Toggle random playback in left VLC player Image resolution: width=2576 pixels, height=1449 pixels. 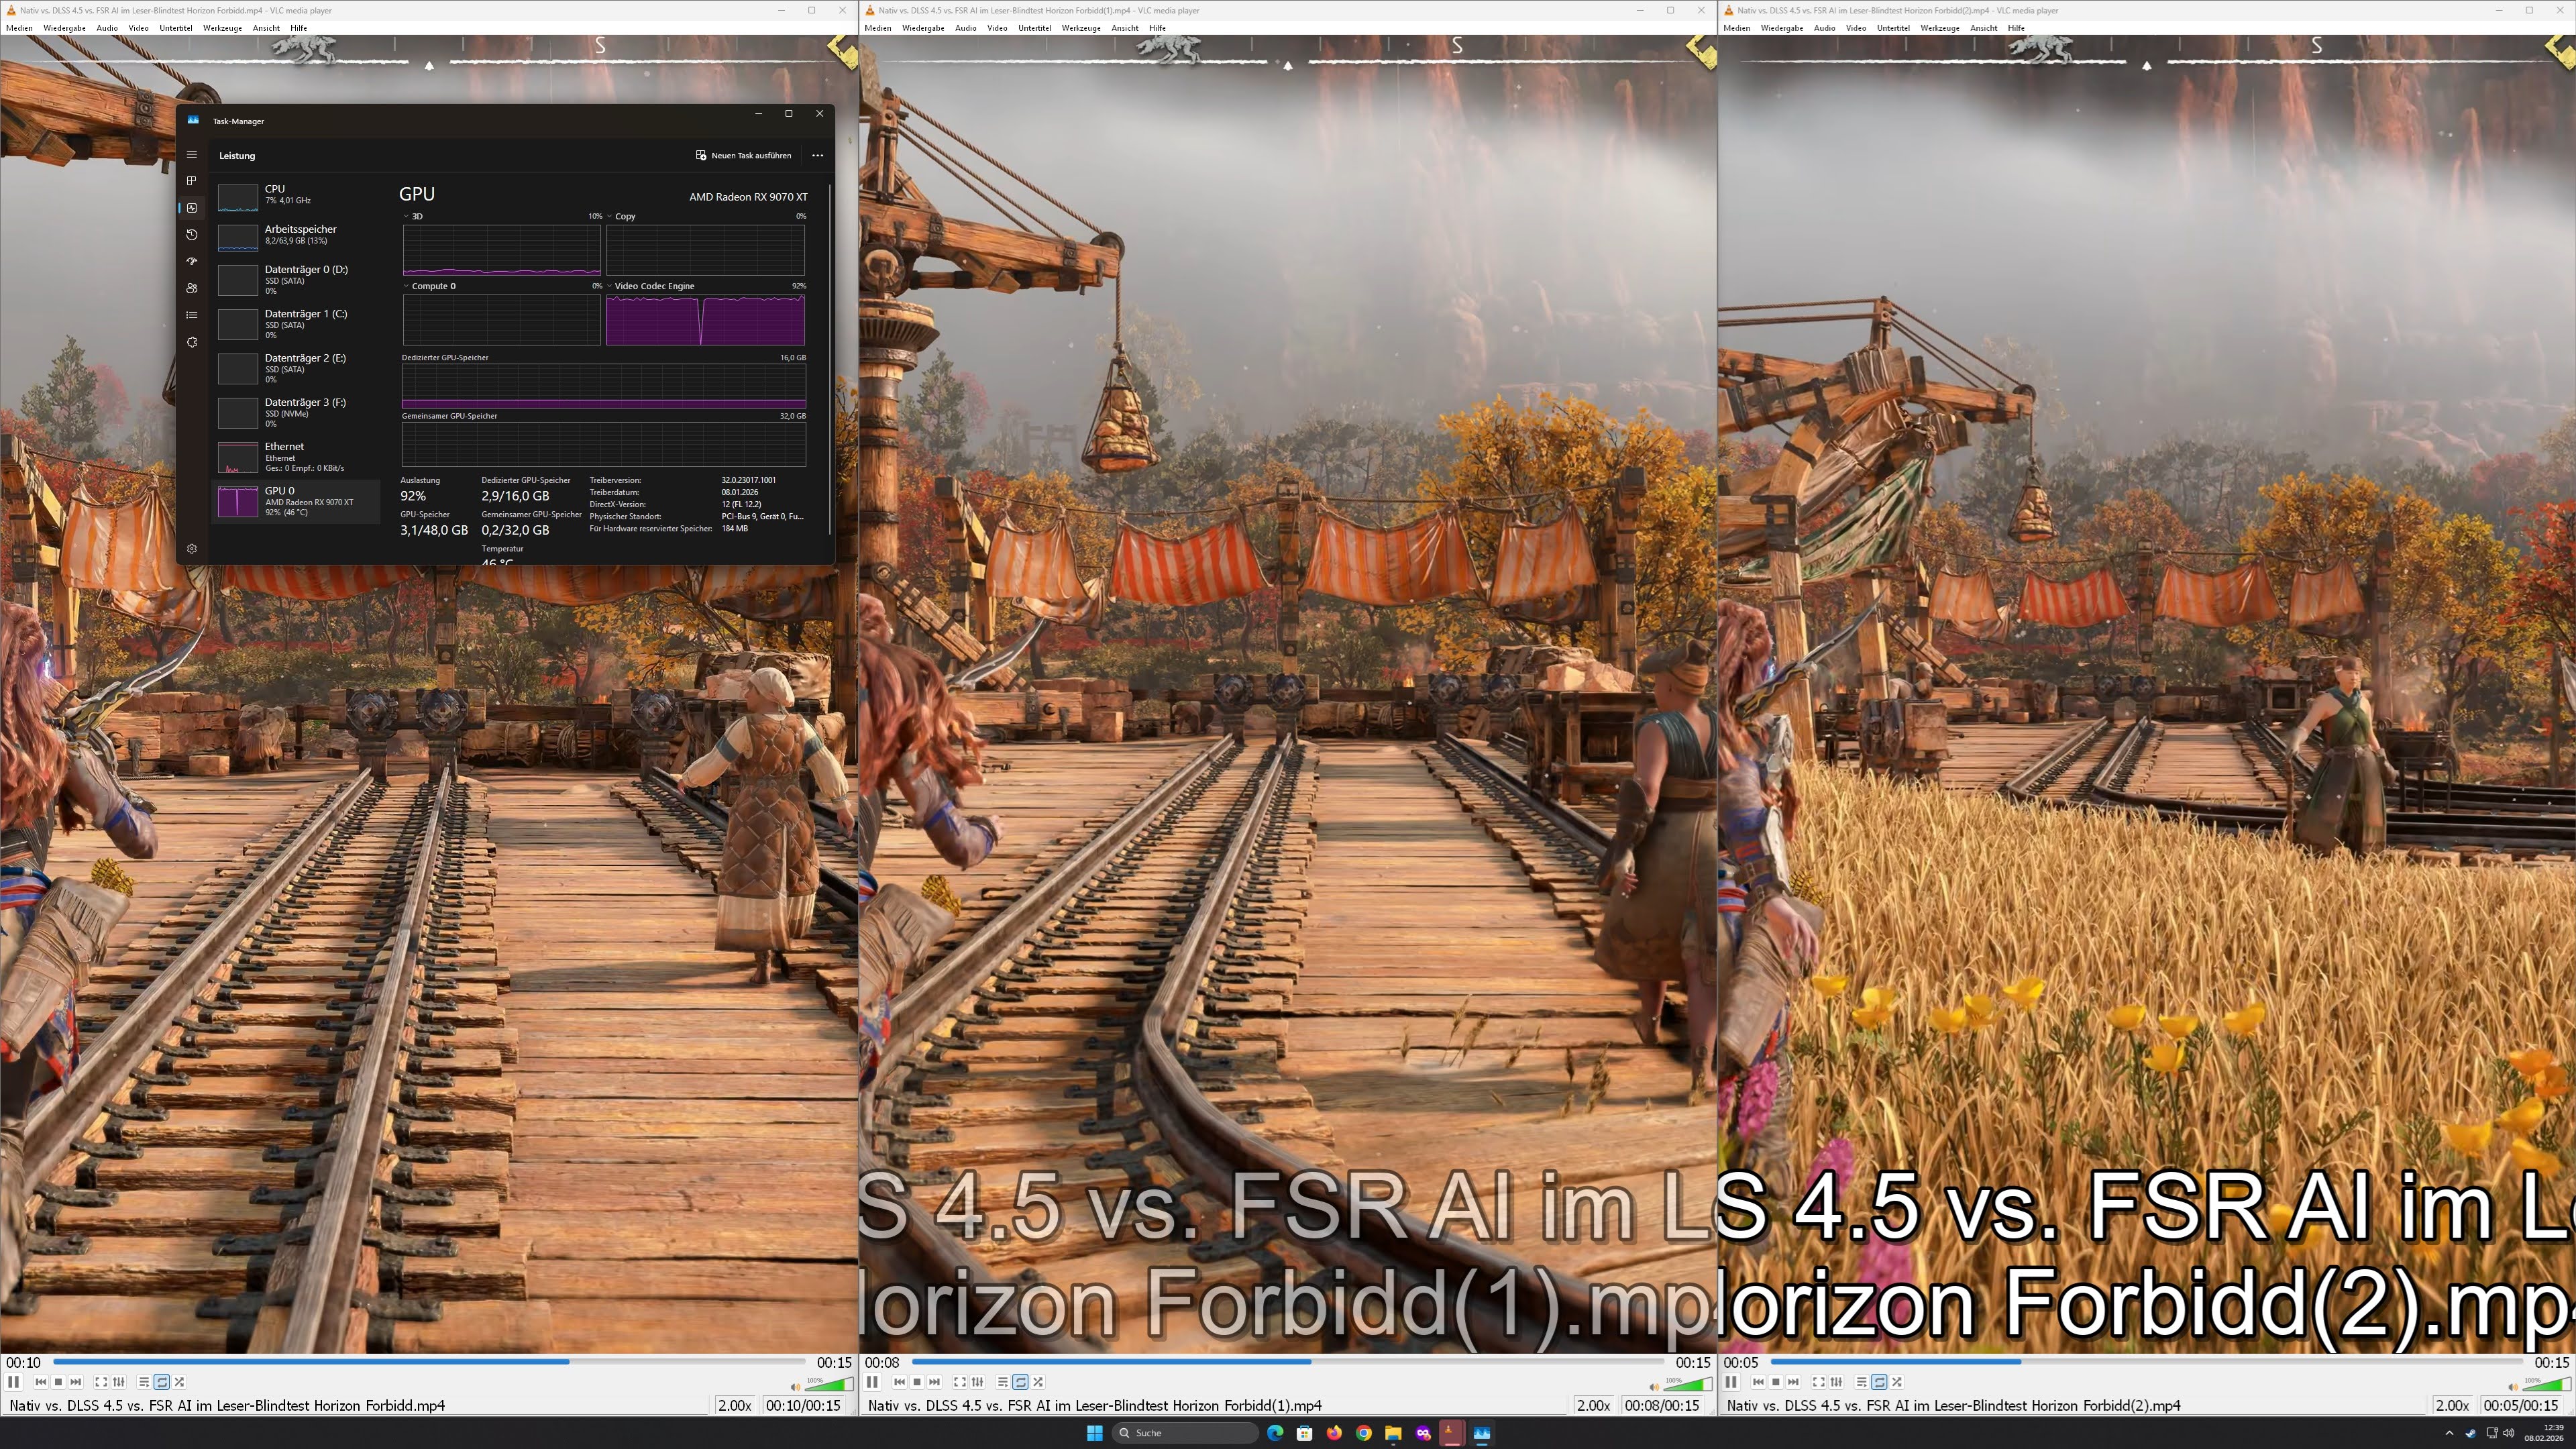(180, 1381)
